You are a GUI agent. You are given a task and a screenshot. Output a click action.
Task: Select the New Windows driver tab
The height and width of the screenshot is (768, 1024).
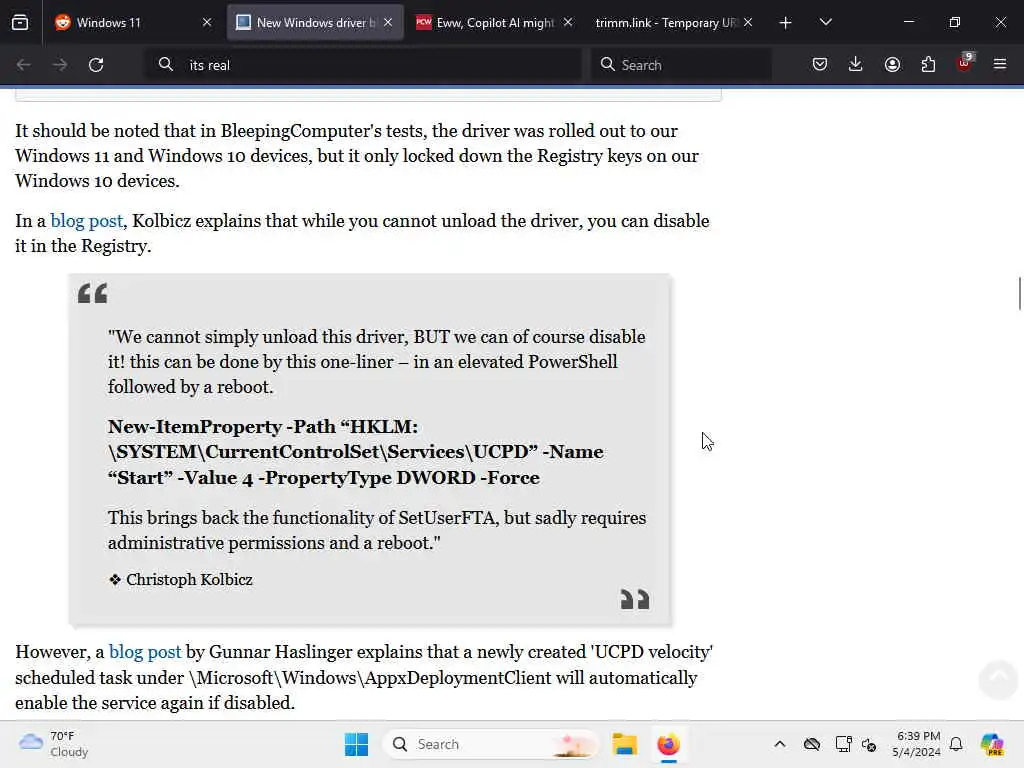coord(315,23)
